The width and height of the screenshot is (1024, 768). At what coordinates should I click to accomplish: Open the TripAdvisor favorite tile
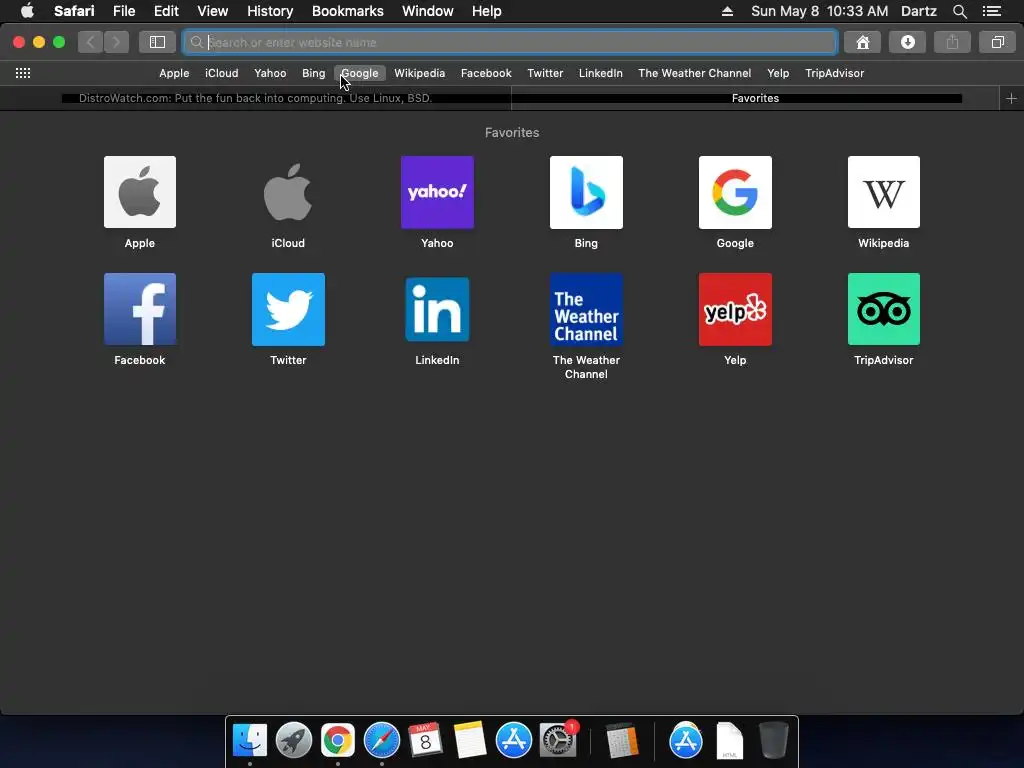pyautogui.click(x=884, y=309)
